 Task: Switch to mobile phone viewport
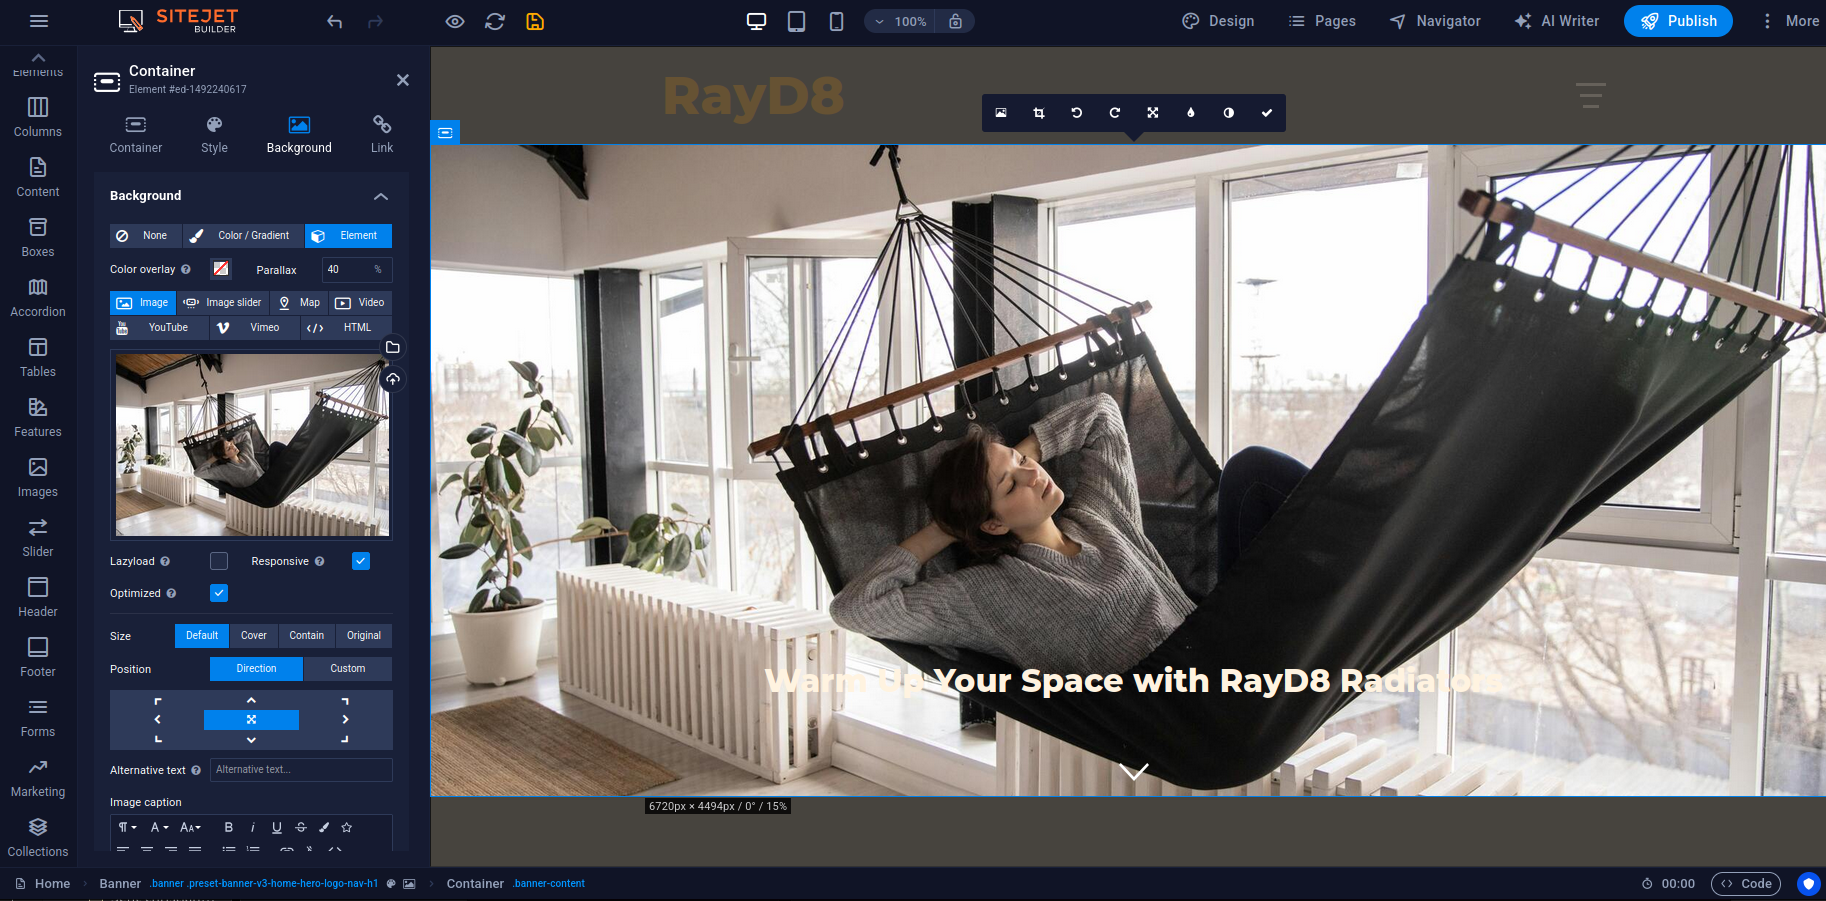pos(837,21)
